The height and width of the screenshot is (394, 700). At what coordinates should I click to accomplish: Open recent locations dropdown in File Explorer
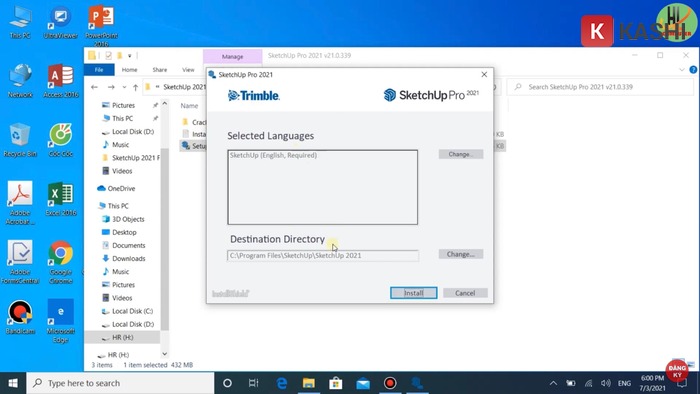(x=124, y=87)
